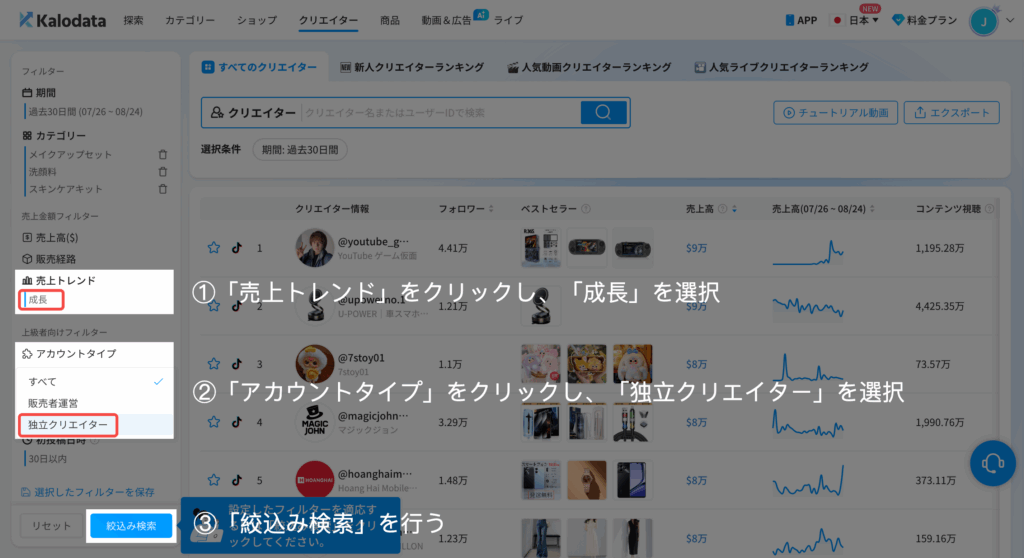
Task: Click the 期間: 過去30日間 condition chip
Action: [x=300, y=150]
